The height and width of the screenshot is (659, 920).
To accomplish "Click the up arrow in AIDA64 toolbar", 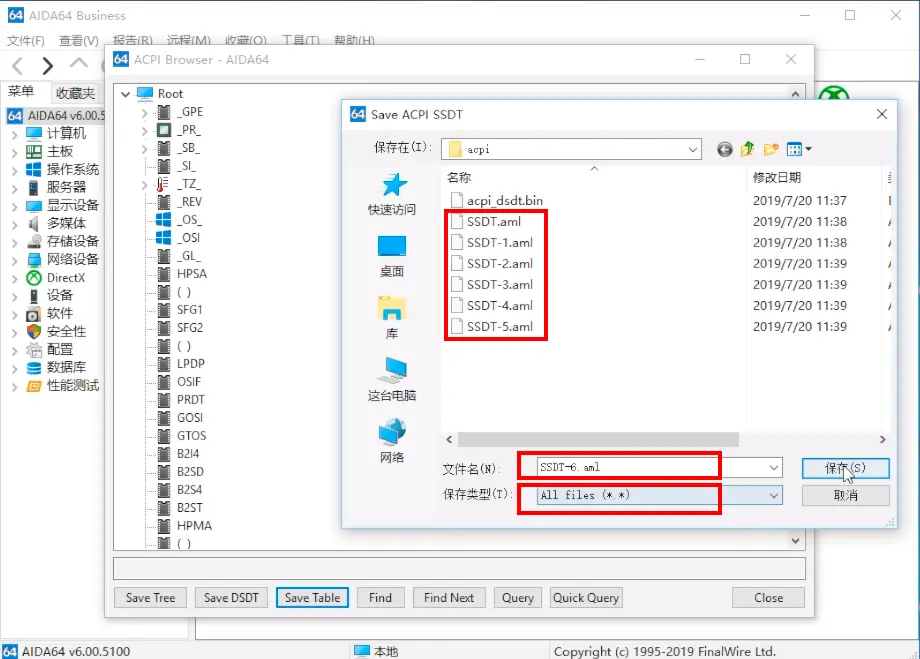I will (79, 63).
